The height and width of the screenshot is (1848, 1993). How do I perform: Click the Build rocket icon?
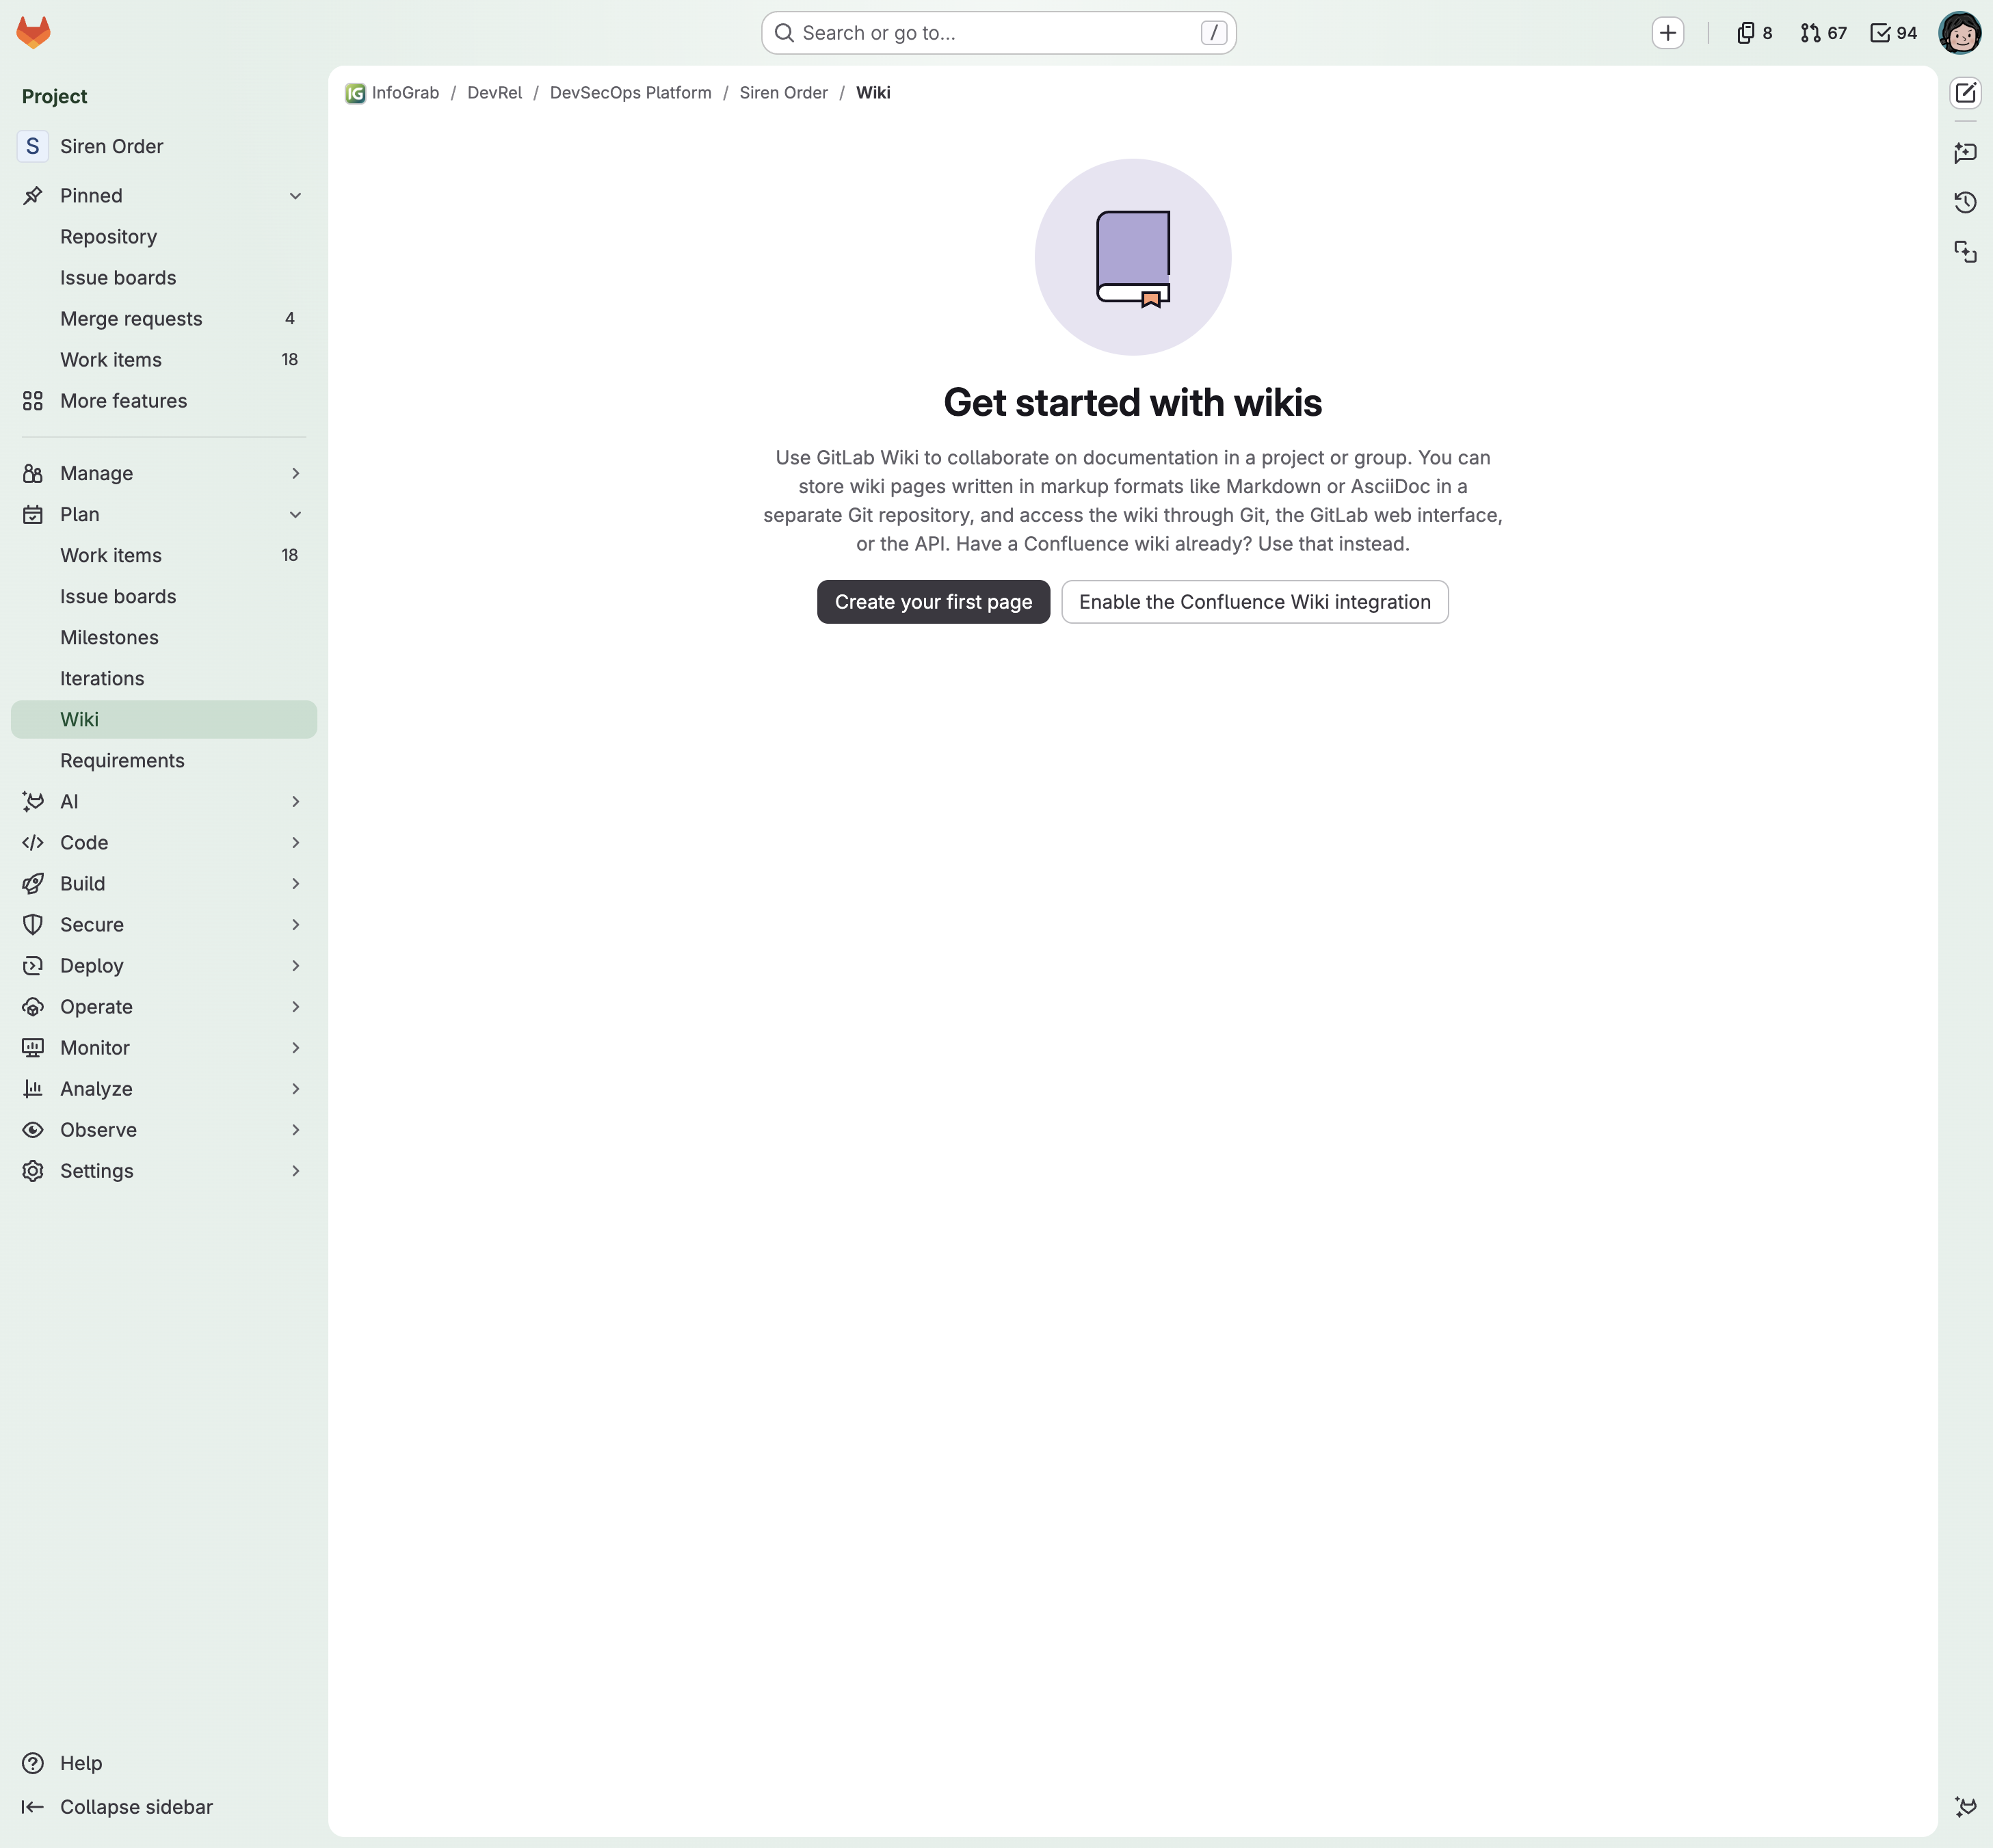[x=33, y=883]
